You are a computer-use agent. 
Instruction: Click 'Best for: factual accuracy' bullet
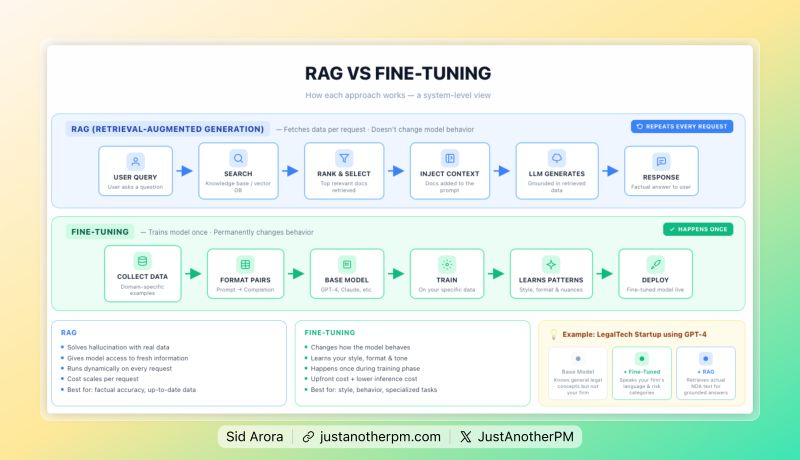(131, 390)
